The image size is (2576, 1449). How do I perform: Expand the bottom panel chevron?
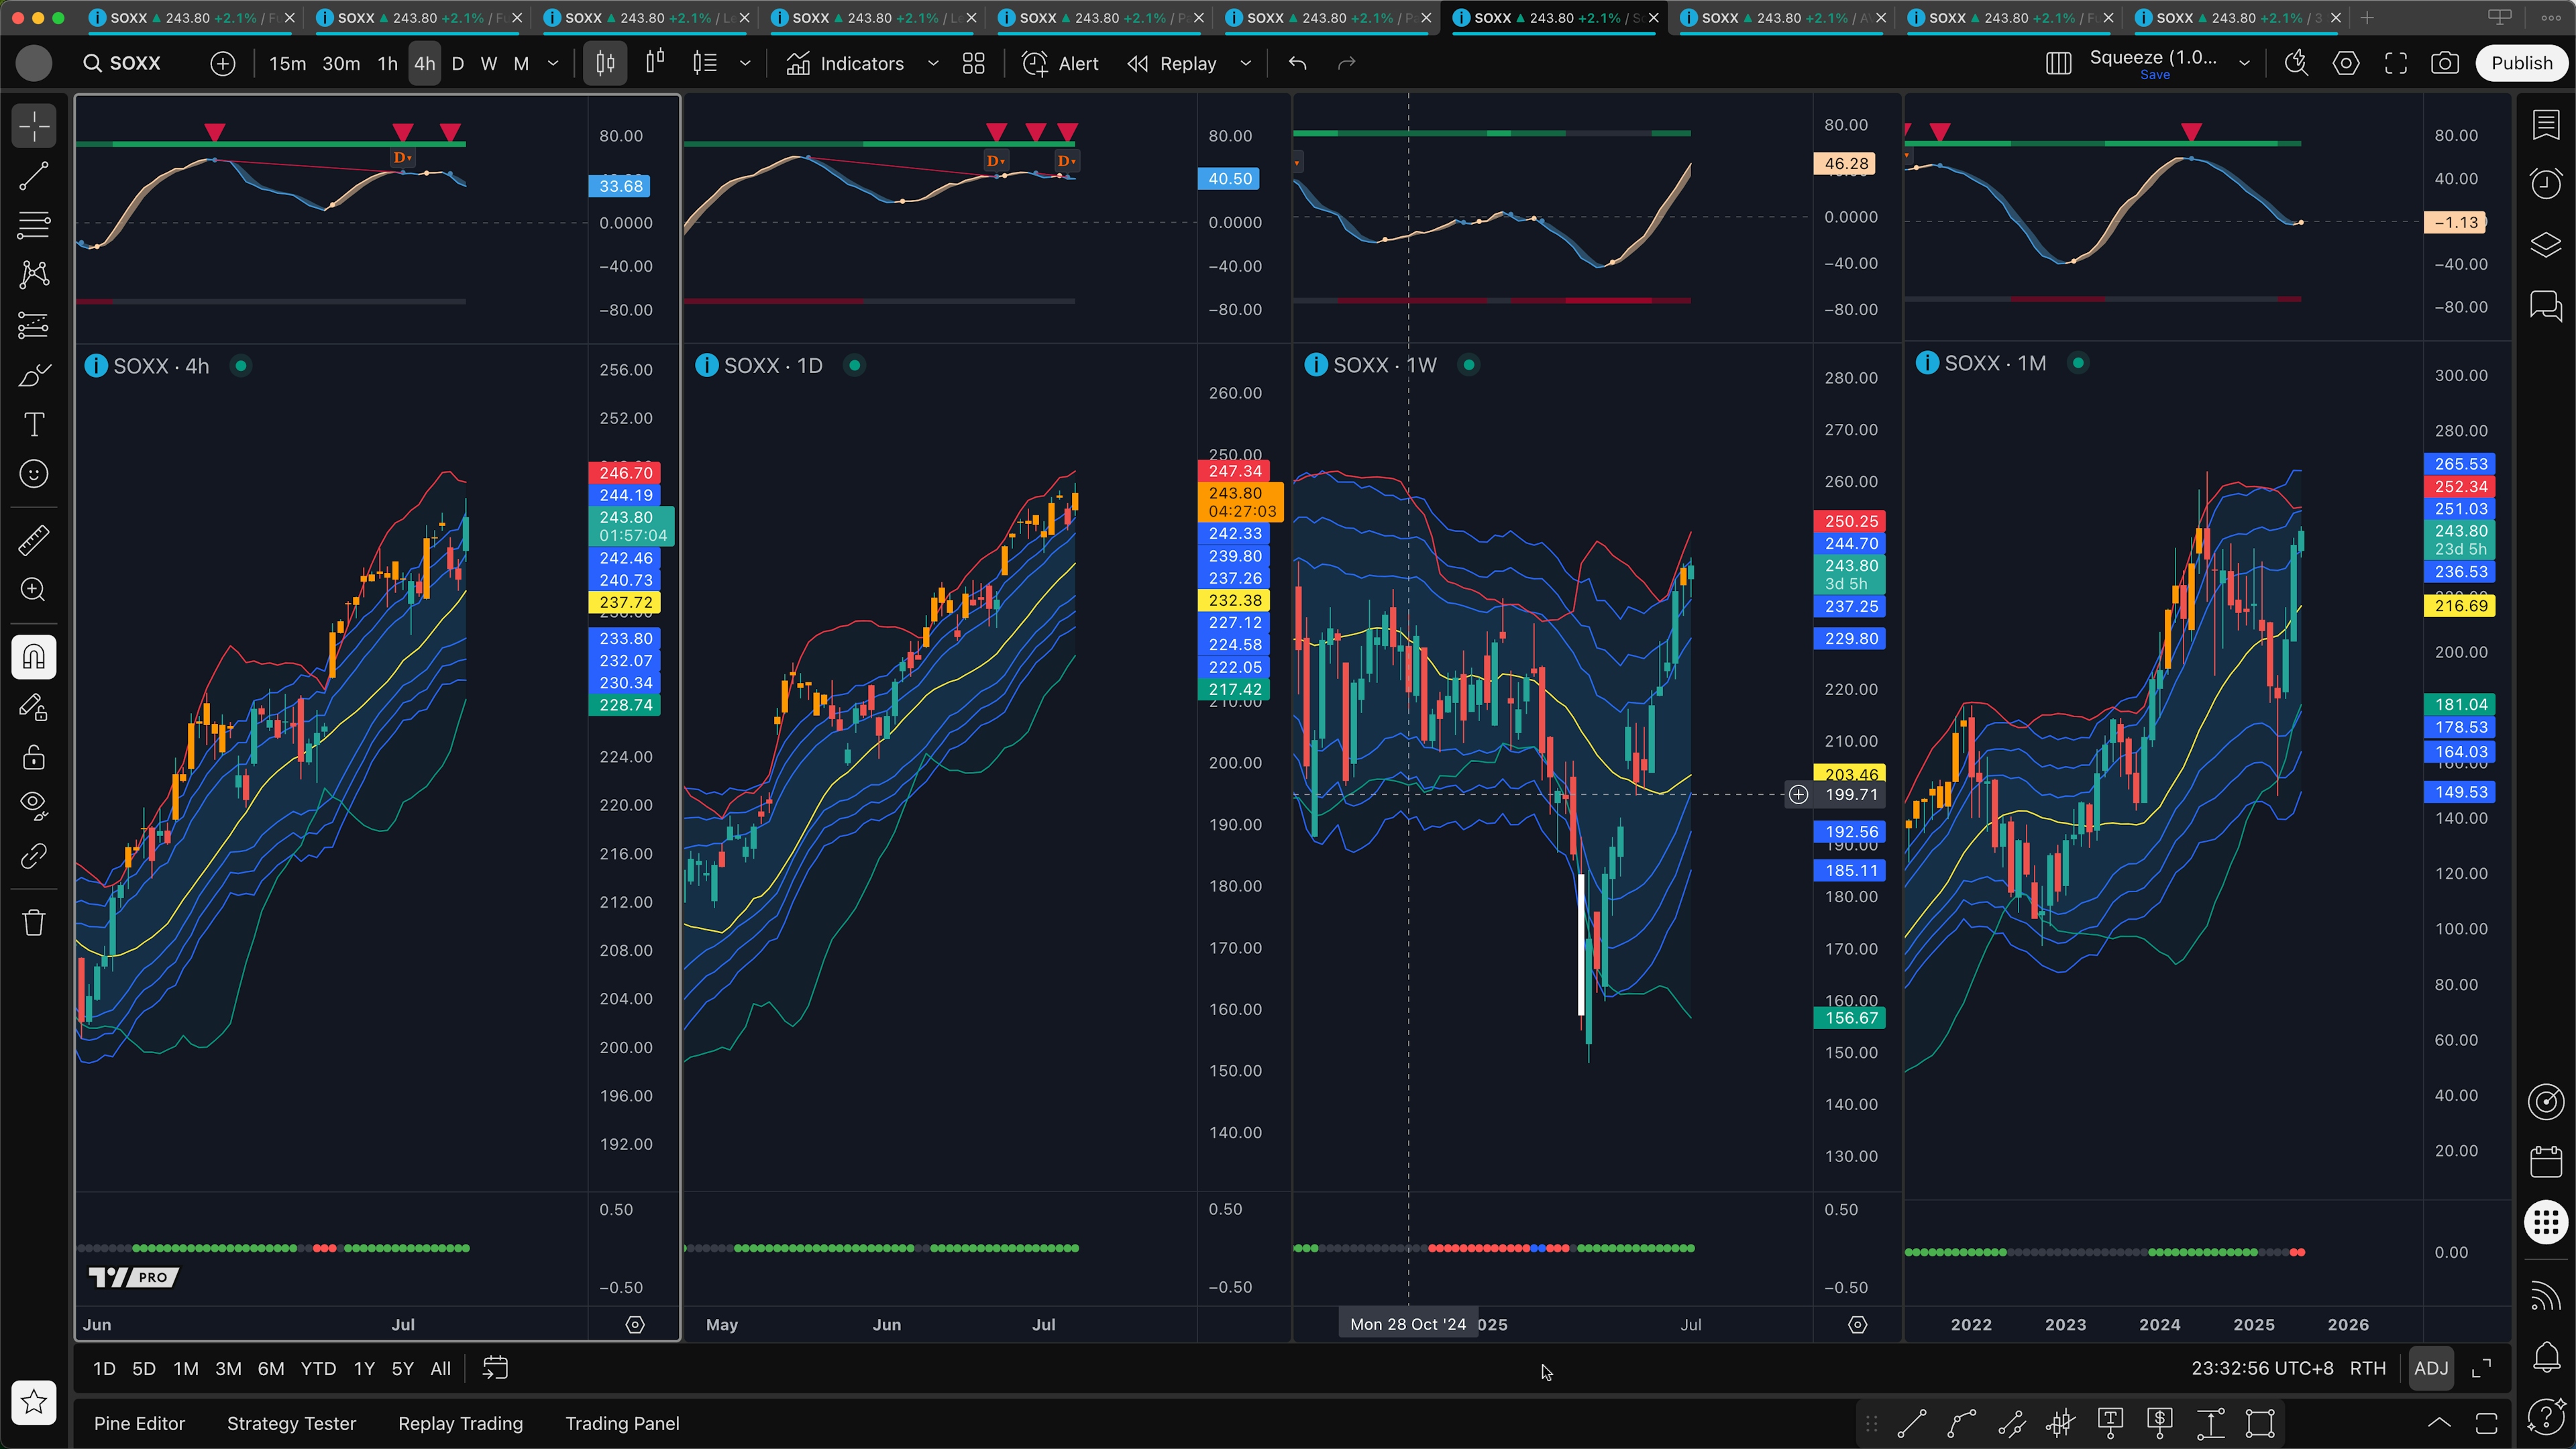coord(2439,1423)
